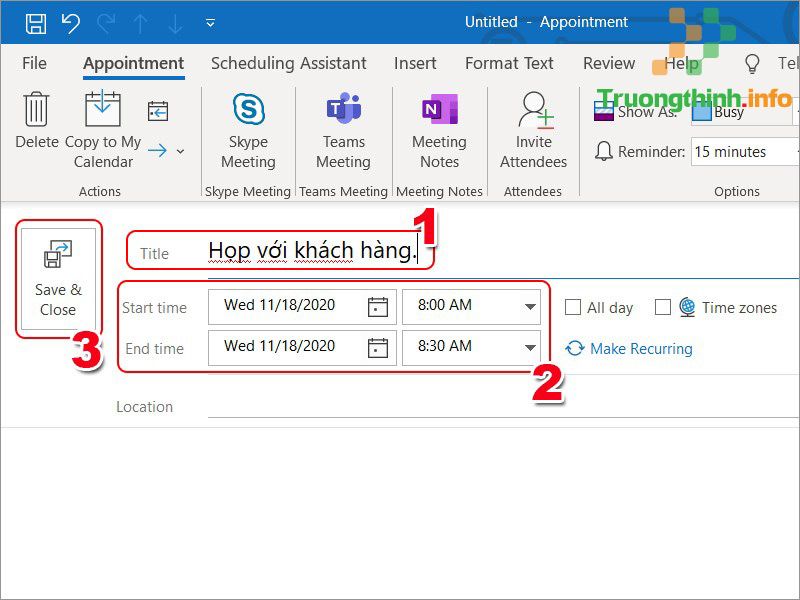Screen dimensions: 800x600
Task: Click the small calendar icon beside Copy to My Calendar
Action: pos(158,111)
